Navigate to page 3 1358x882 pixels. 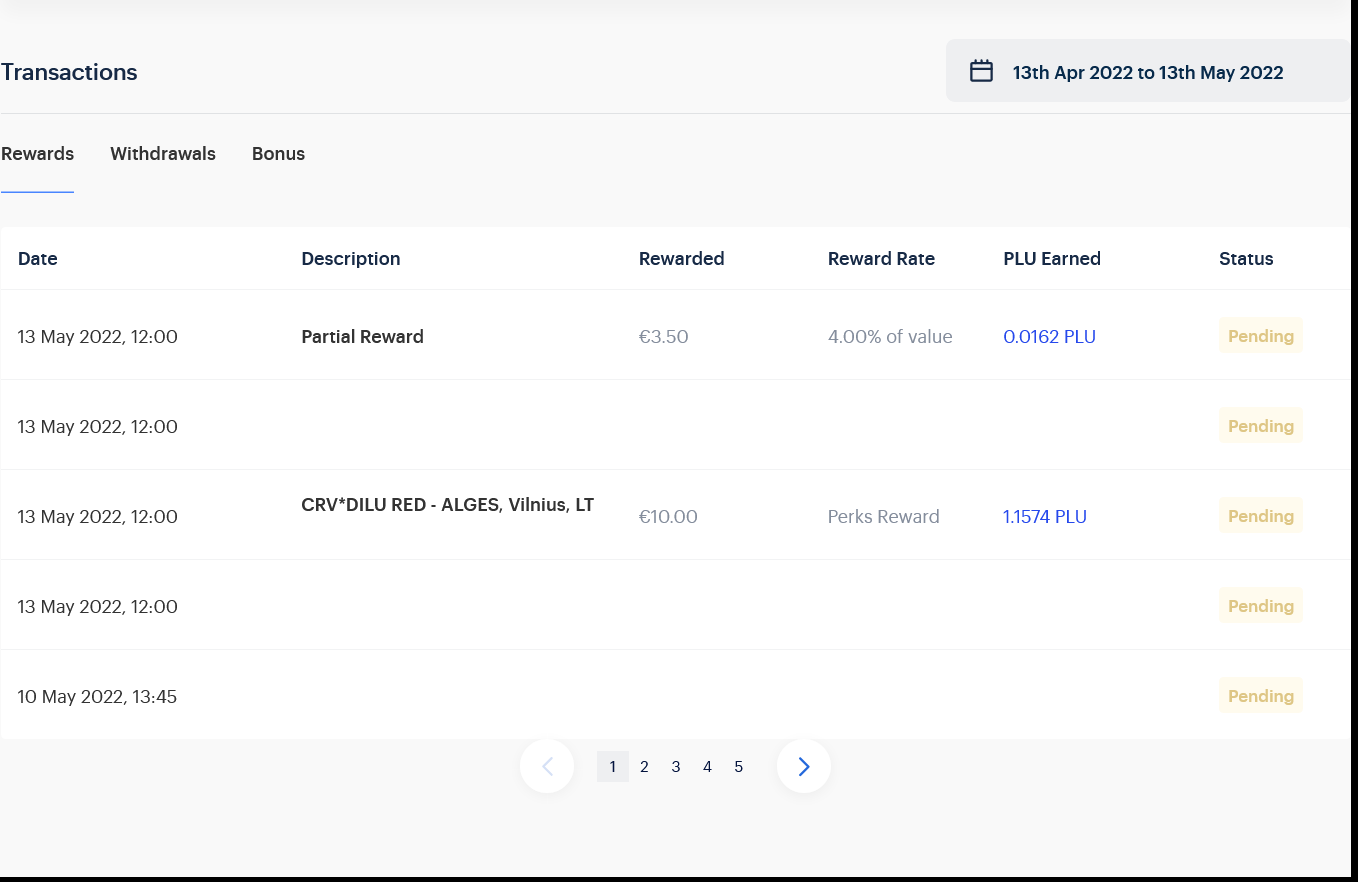(676, 767)
